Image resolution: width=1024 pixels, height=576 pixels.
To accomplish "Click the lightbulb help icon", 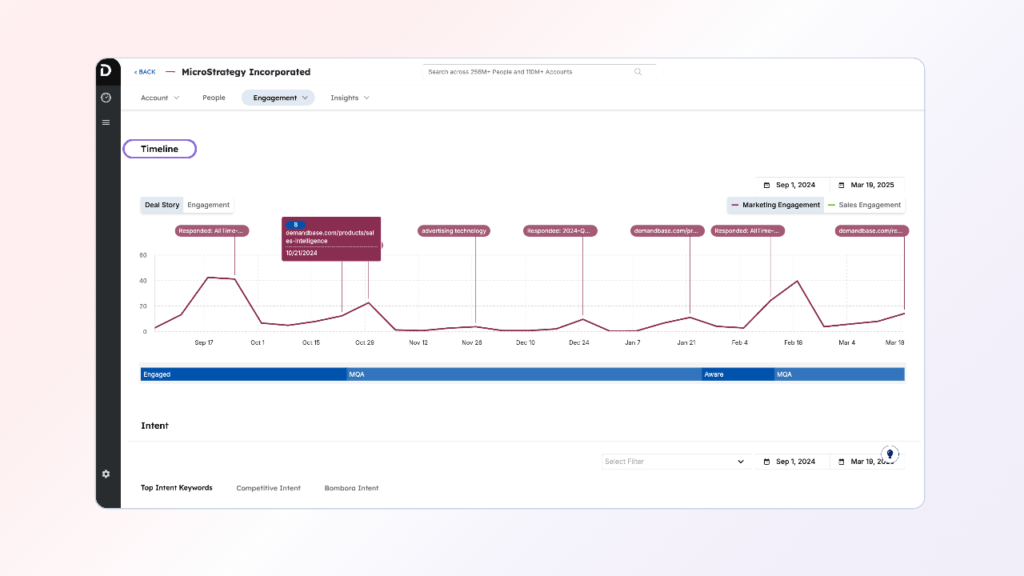I will [890, 454].
